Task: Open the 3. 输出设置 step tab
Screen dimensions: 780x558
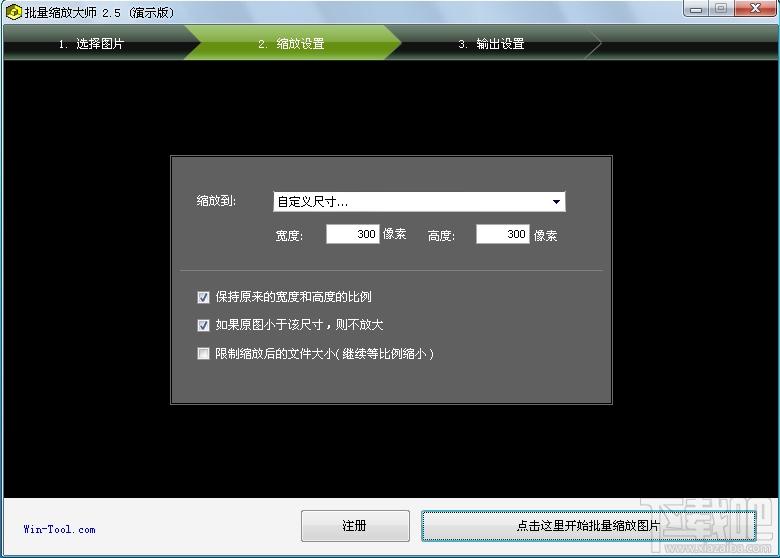Action: click(491, 44)
